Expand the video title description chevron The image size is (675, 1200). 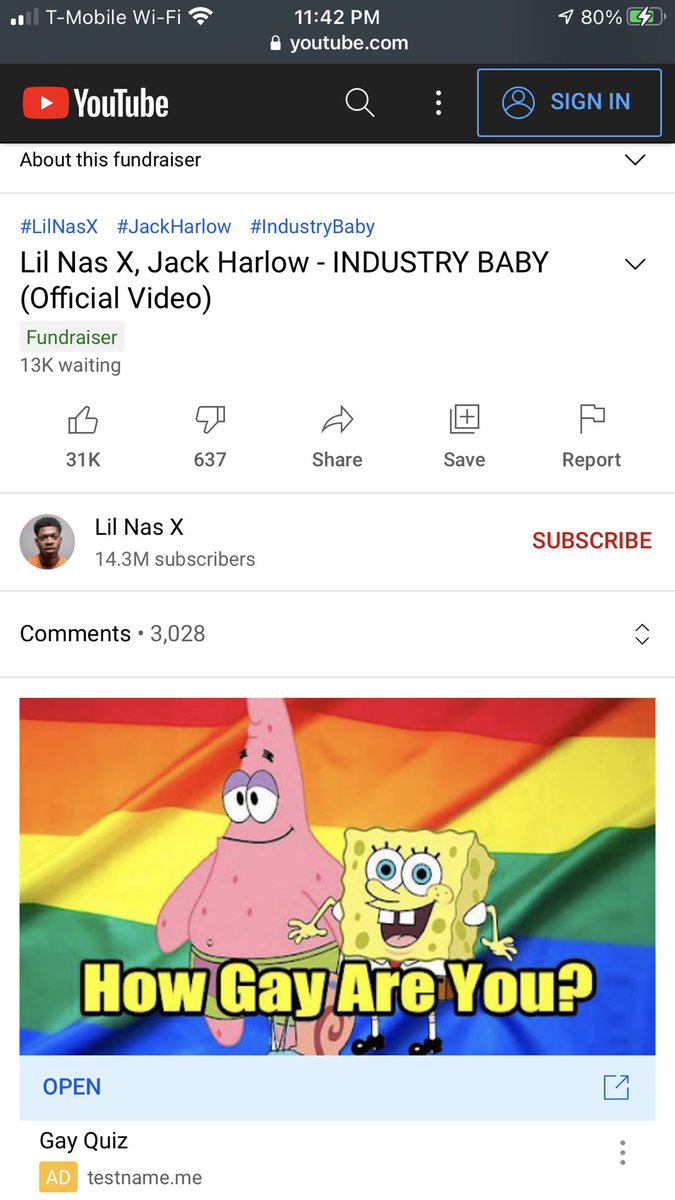(635, 264)
